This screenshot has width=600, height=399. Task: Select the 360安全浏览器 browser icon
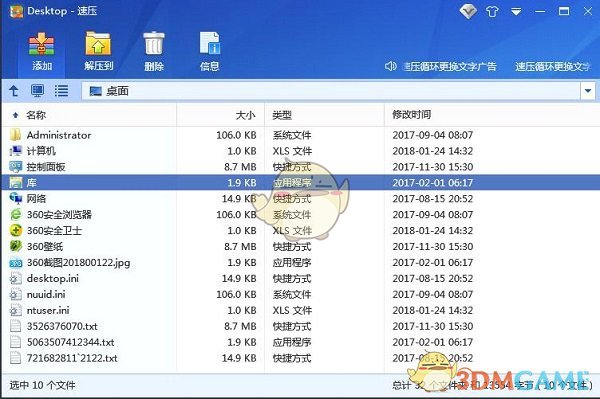[16, 214]
